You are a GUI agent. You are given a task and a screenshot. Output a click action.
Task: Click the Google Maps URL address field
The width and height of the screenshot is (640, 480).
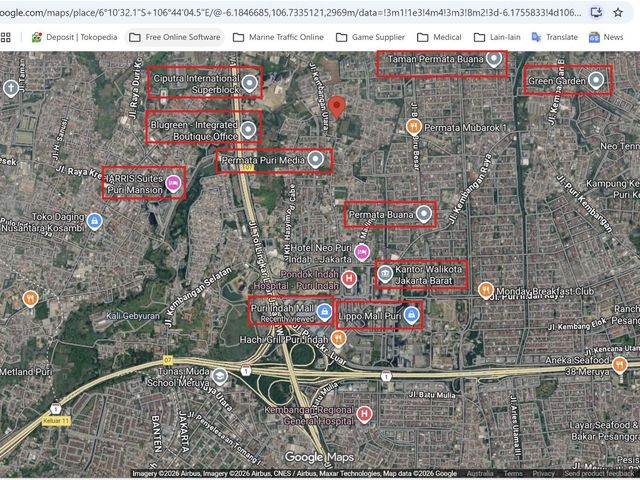click(x=291, y=13)
